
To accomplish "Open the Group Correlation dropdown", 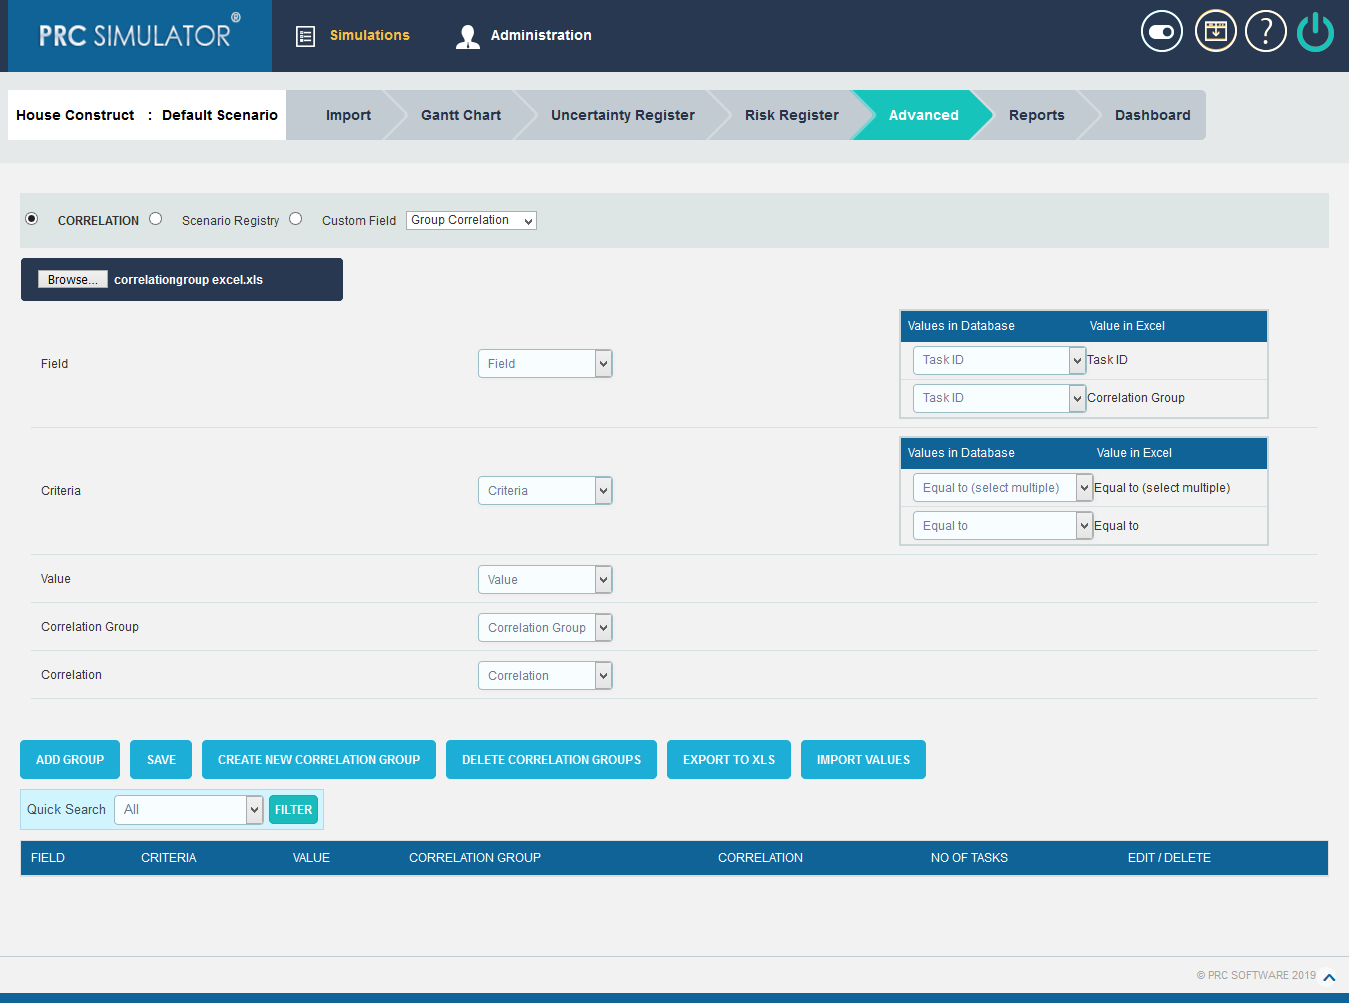I will click(x=470, y=220).
